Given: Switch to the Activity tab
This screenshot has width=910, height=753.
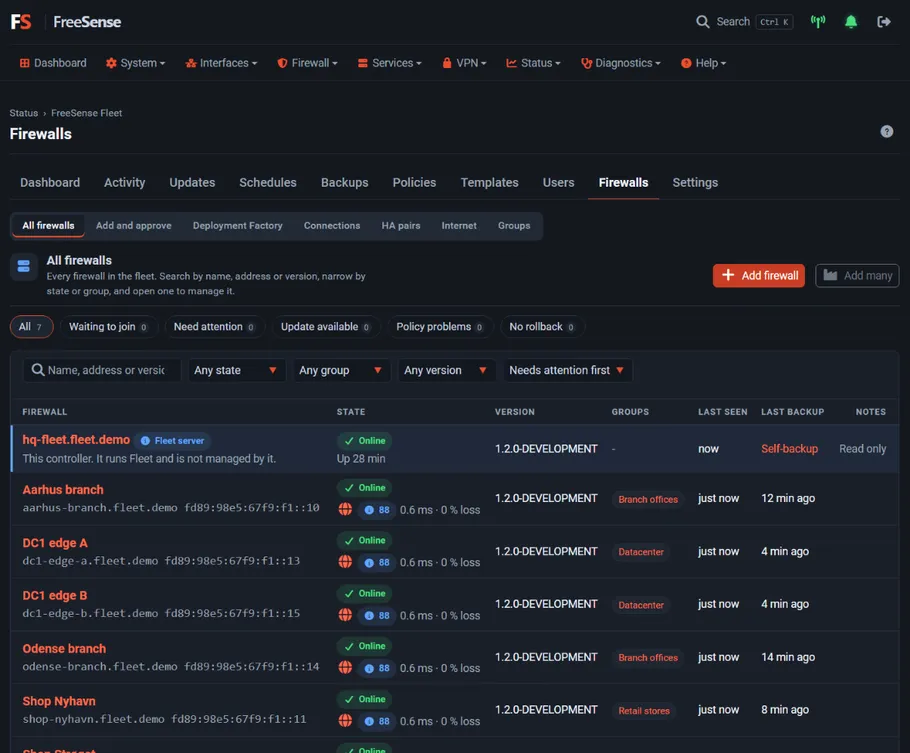Looking at the screenshot, I should (125, 182).
